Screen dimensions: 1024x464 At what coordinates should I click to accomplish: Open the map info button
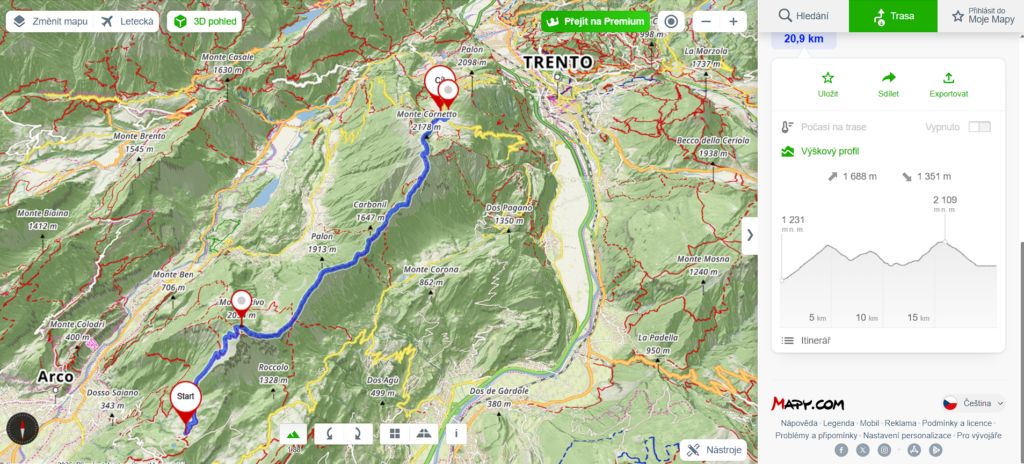[x=456, y=434]
